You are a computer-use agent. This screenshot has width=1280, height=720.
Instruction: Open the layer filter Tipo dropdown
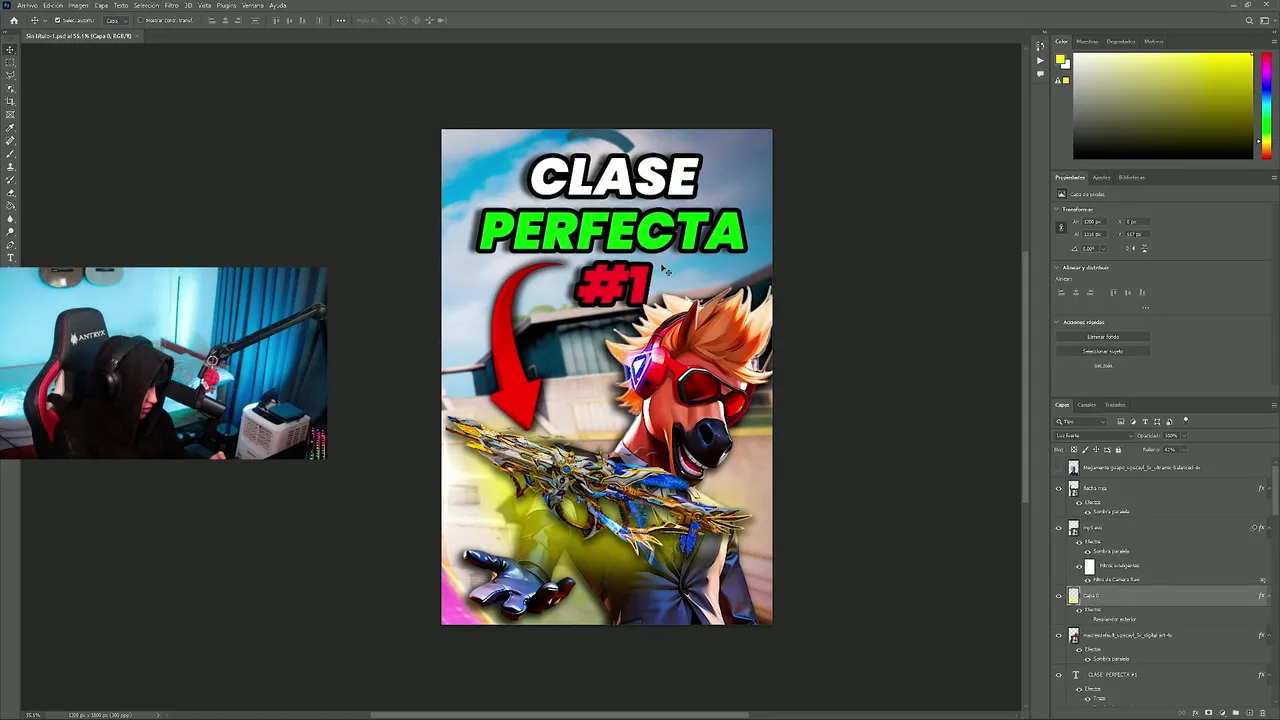(1080, 421)
